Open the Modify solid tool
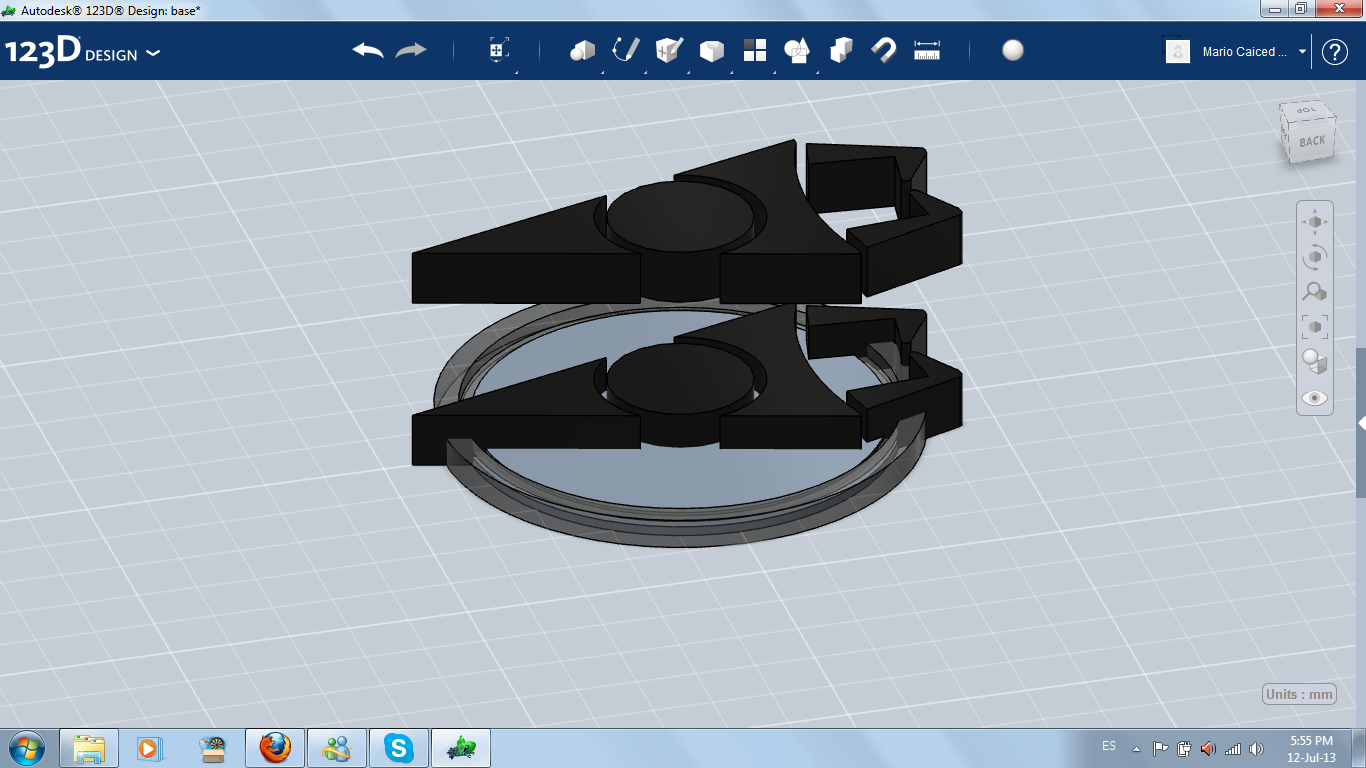The height and width of the screenshot is (768, 1366). pyautogui.click(x=712, y=51)
